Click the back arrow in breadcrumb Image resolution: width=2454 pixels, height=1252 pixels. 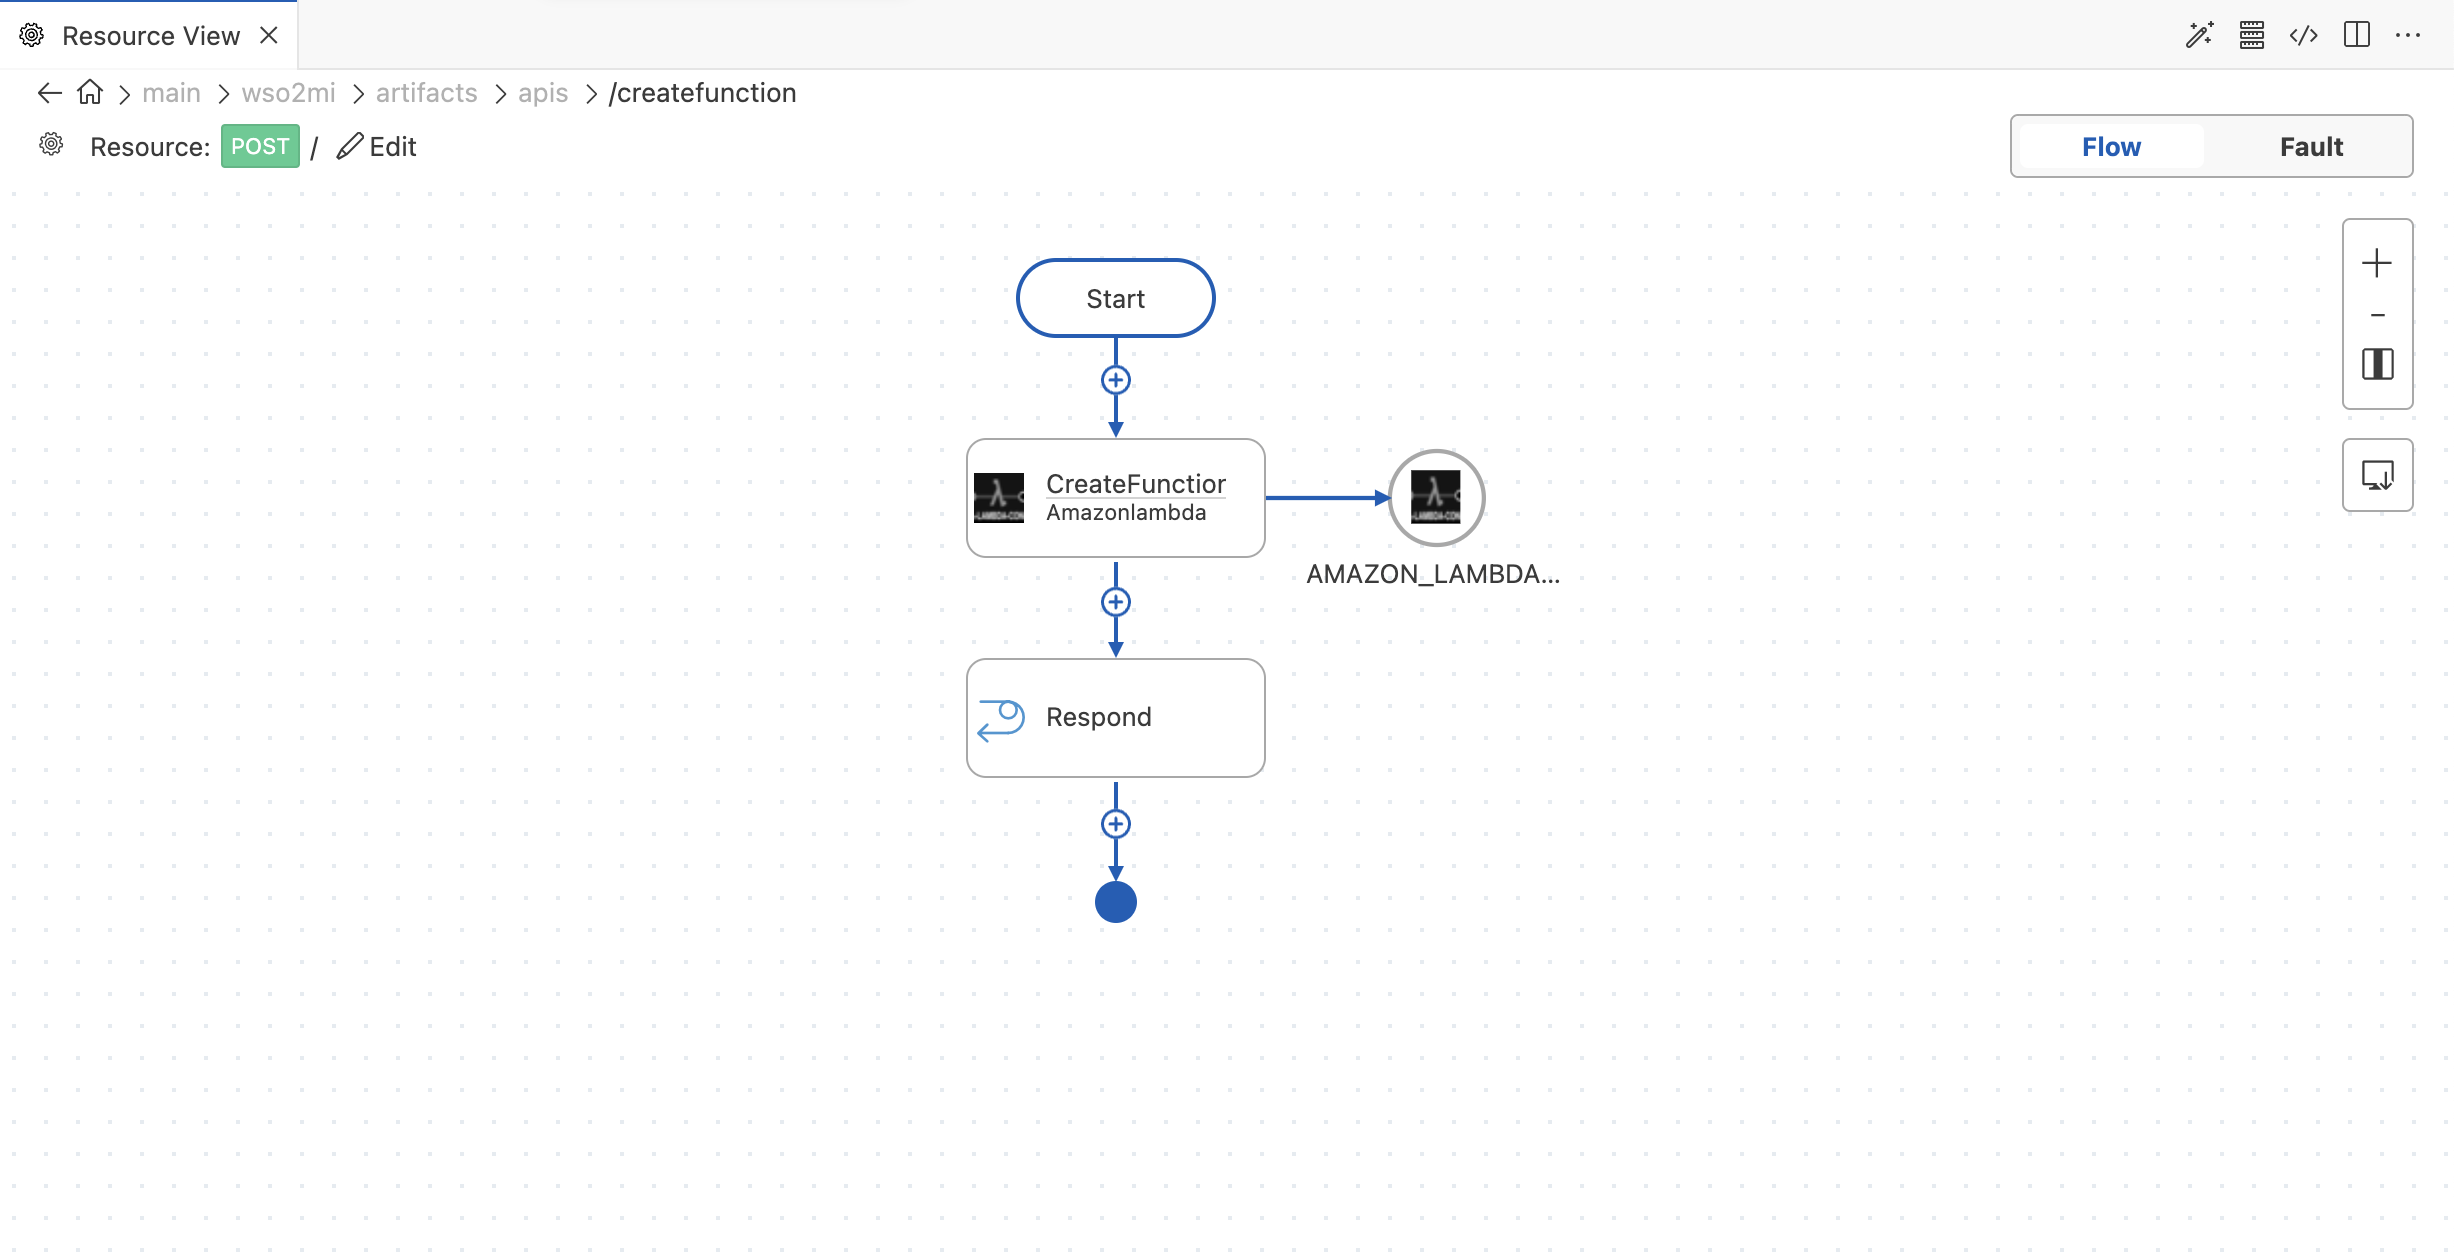click(49, 93)
